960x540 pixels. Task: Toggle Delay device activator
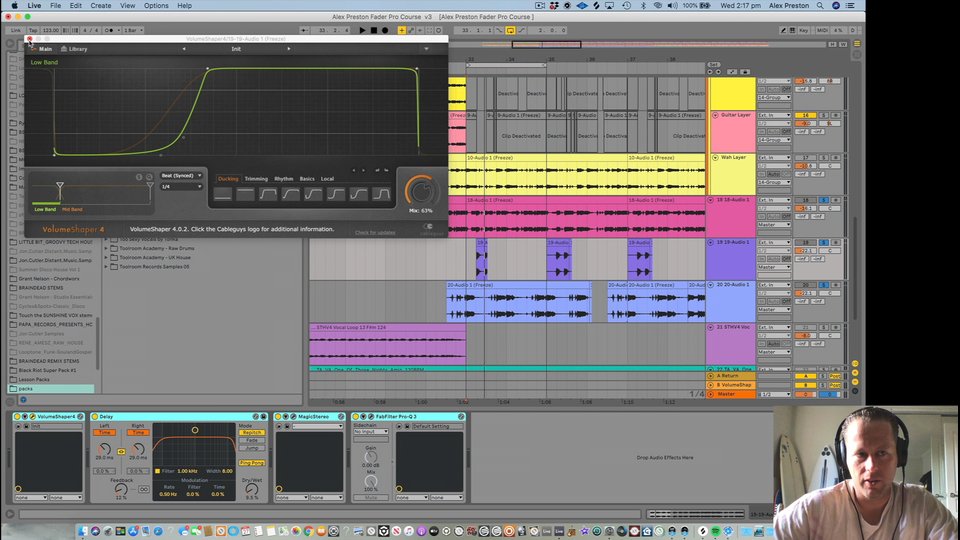(95, 416)
